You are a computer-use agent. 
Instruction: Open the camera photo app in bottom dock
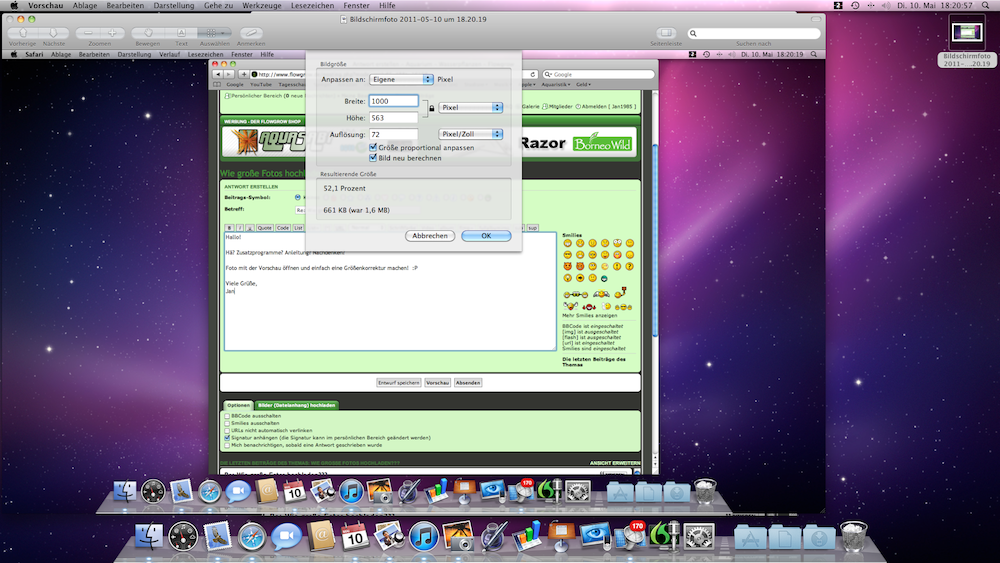click(458, 536)
